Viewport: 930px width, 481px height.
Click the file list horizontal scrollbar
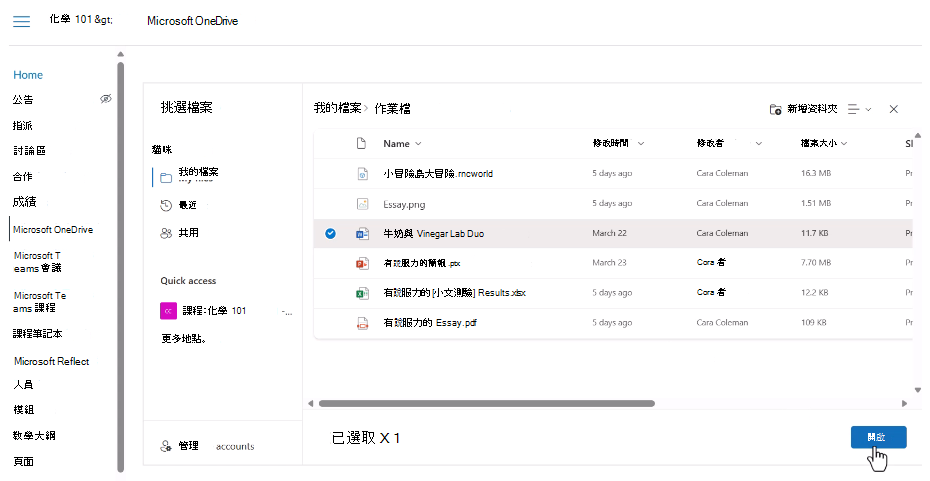click(x=486, y=403)
